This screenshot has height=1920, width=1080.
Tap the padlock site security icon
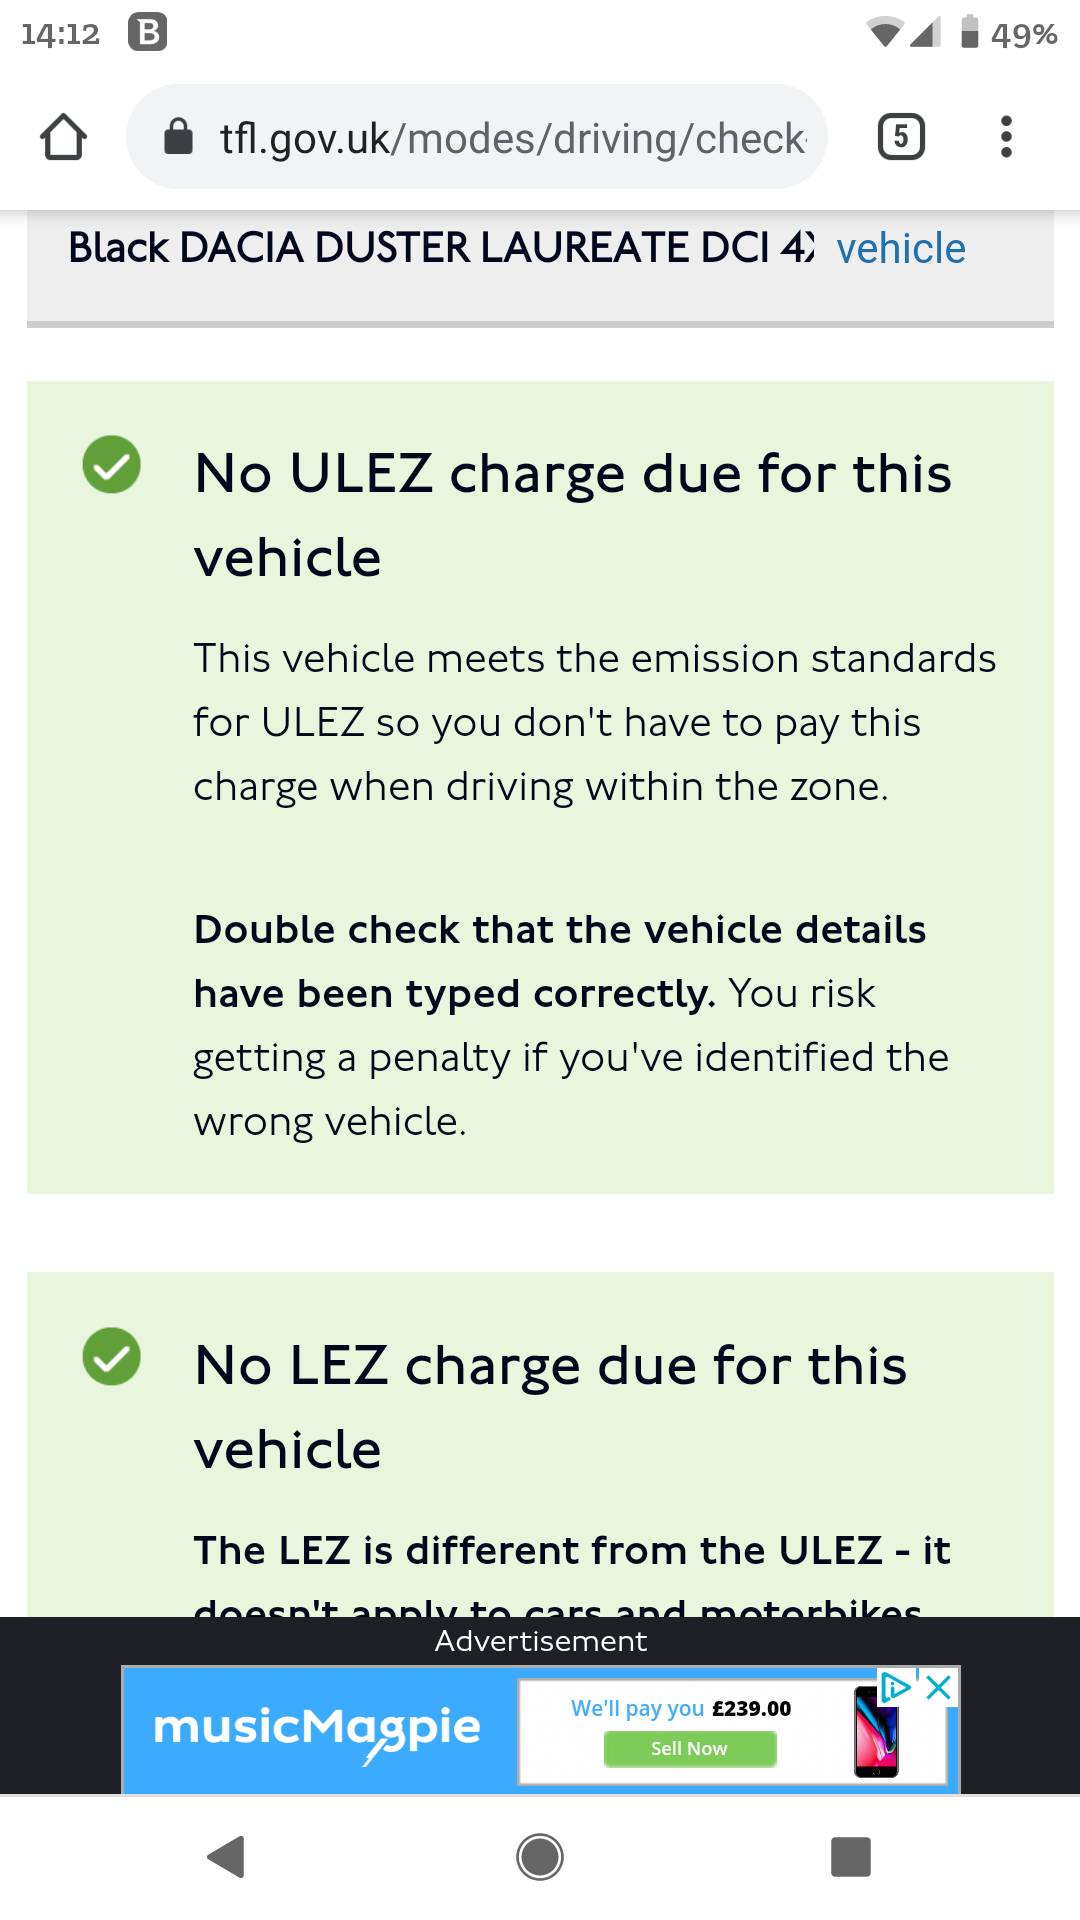[178, 137]
